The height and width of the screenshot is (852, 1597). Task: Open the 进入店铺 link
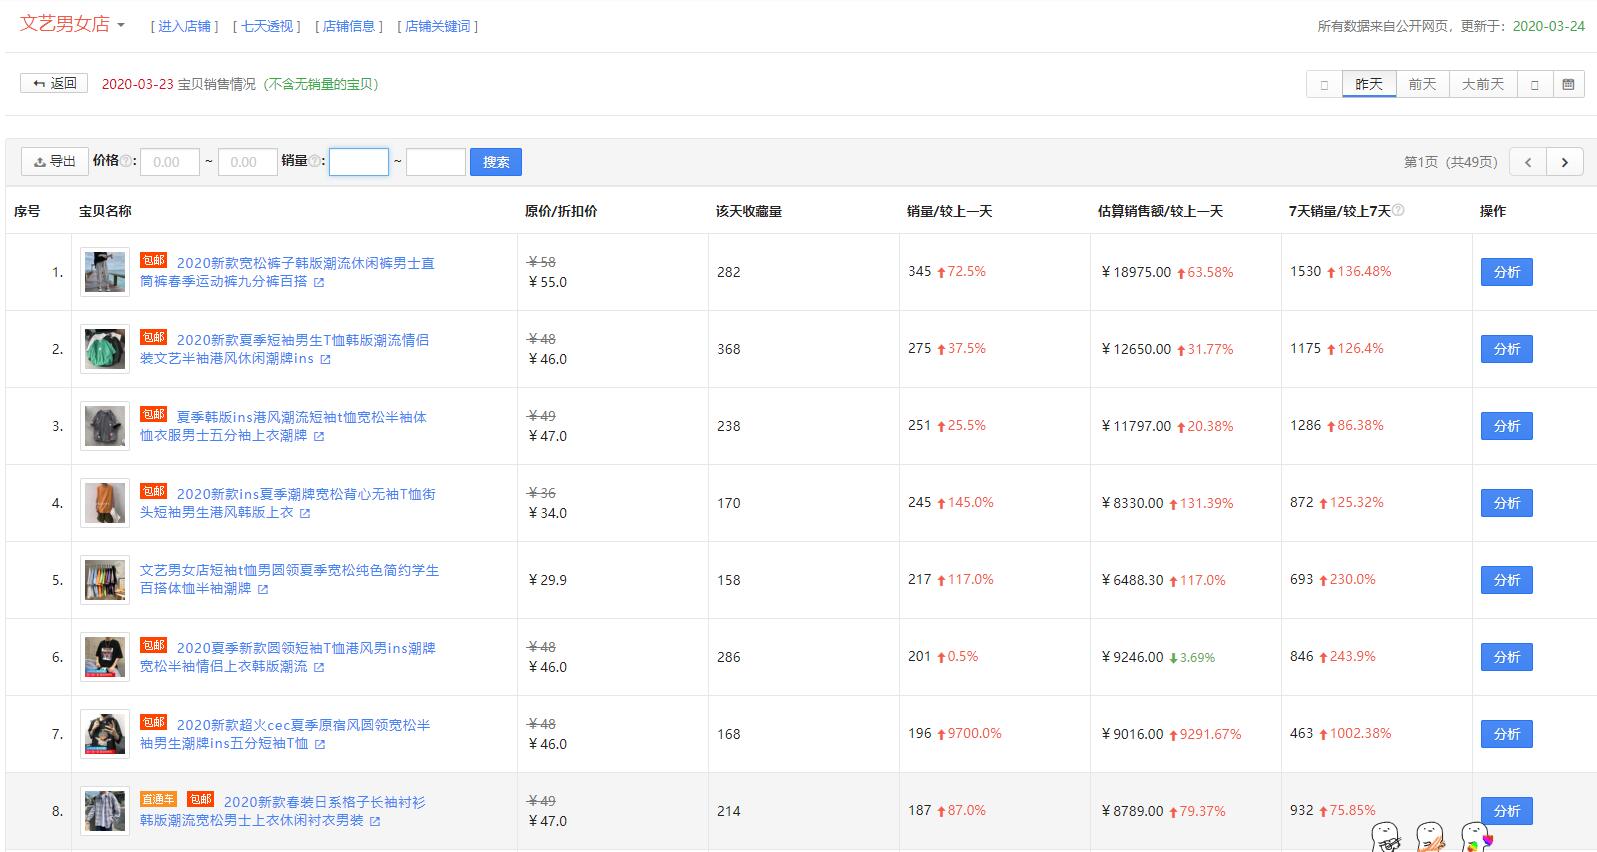click(185, 26)
